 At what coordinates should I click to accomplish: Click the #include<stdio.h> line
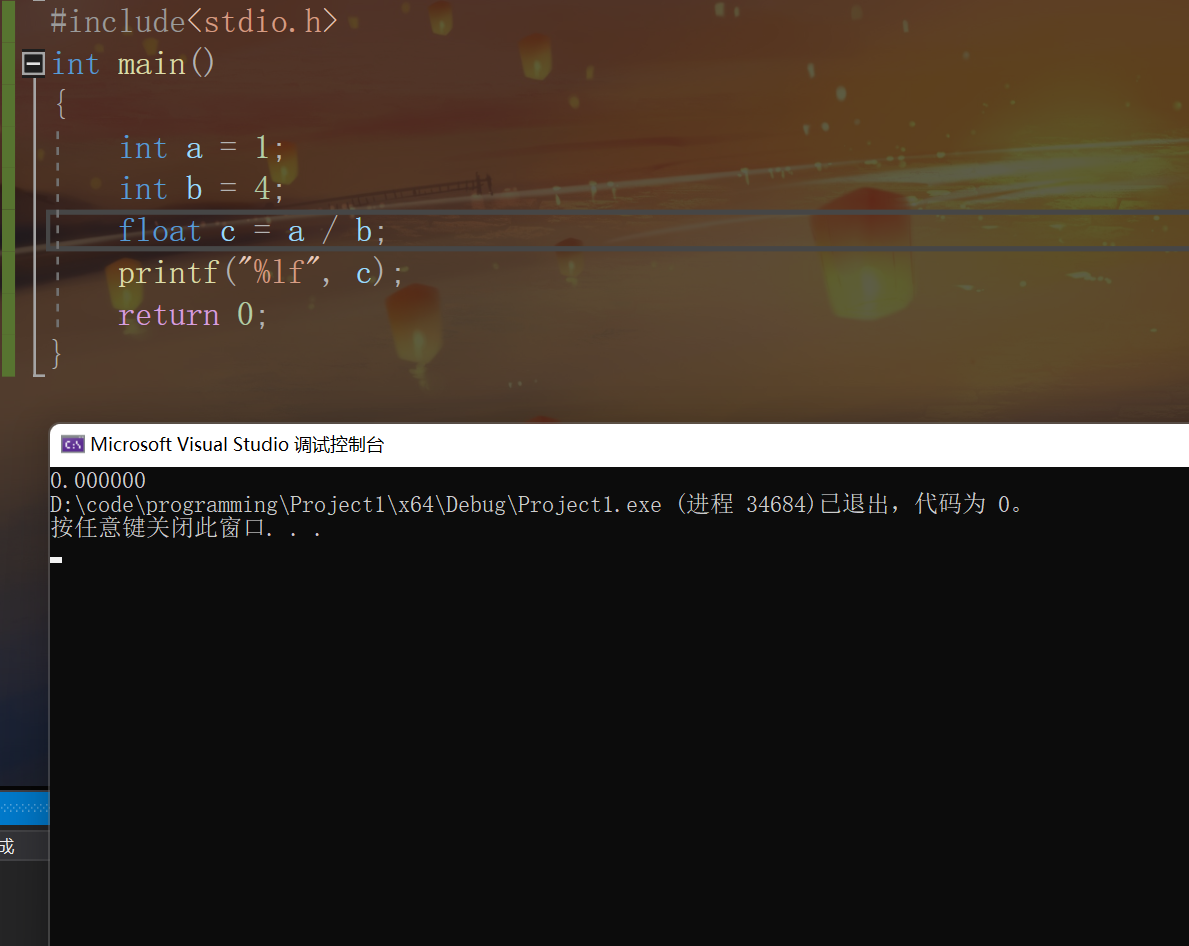point(193,21)
